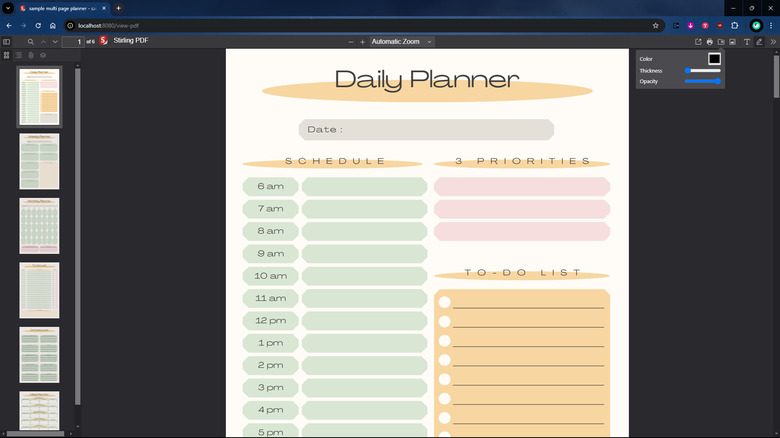Click the '3 PRIORITIES' heading
The height and width of the screenshot is (438, 780).
[x=522, y=161]
